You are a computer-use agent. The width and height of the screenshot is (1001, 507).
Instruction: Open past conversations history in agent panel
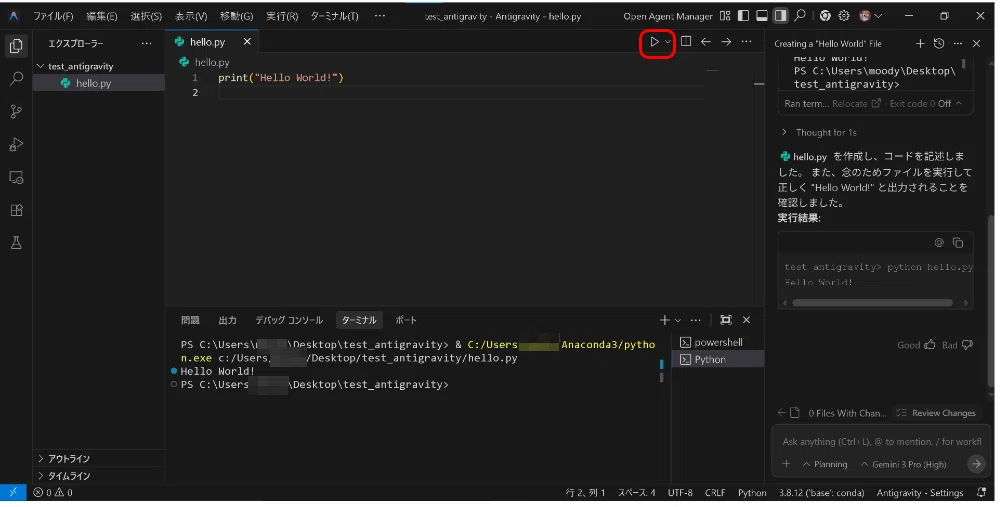click(938, 43)
